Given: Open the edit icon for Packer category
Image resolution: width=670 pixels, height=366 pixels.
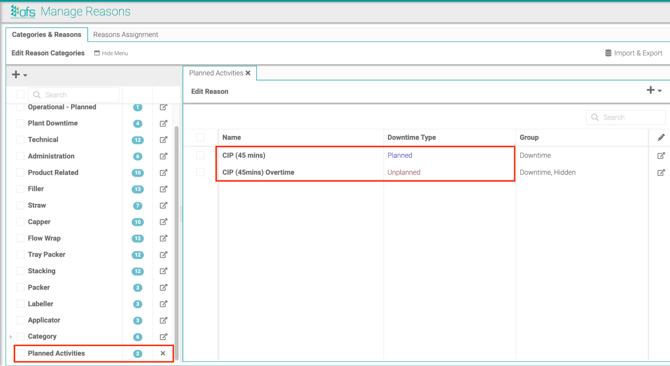Looking at the screenshot, I should coord(163,287).
